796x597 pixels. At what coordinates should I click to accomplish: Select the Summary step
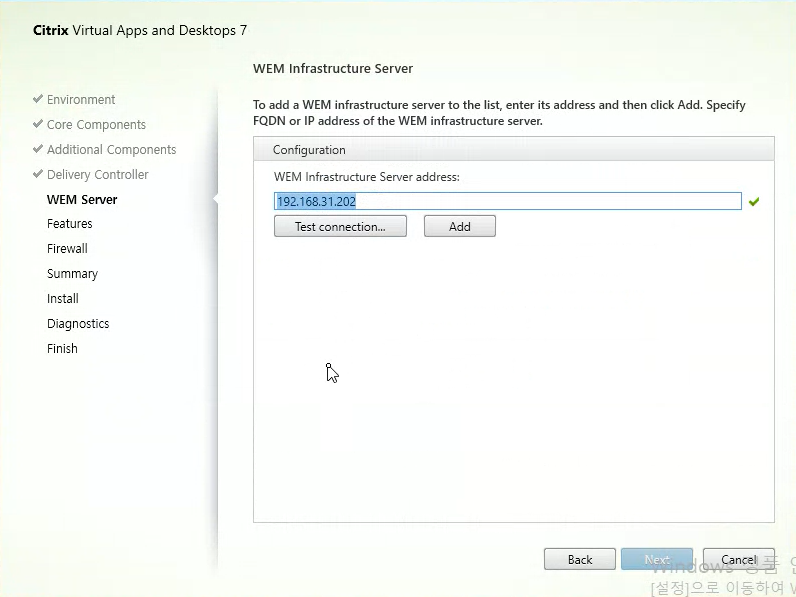point(72,274)
